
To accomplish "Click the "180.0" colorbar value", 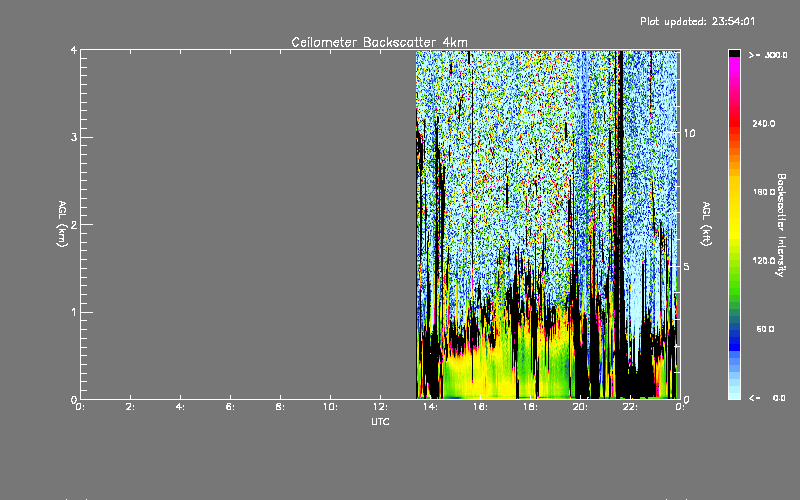I will tap(764, 192).
